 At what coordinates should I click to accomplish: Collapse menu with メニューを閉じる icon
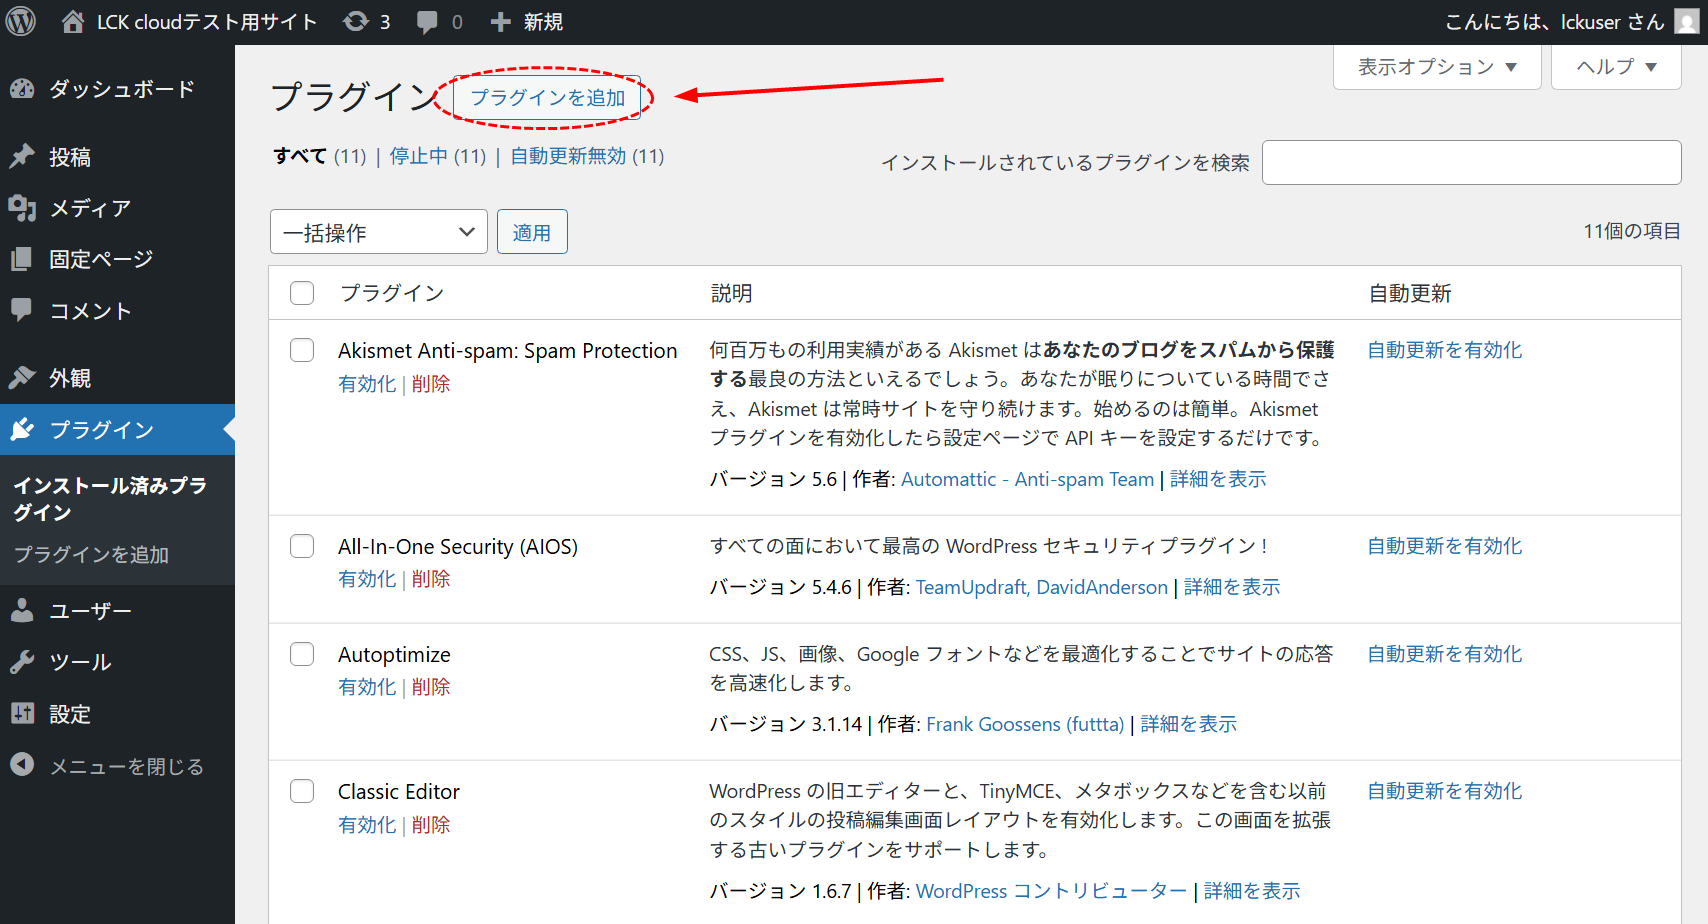[22, 765]
